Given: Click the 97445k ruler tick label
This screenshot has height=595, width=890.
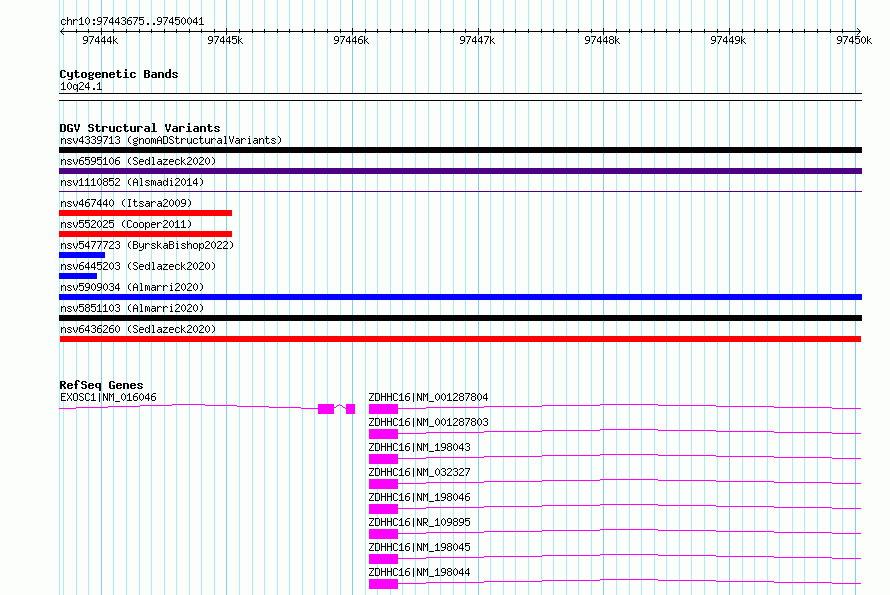Looking at the screenshot, I should [x=225, y=40].
